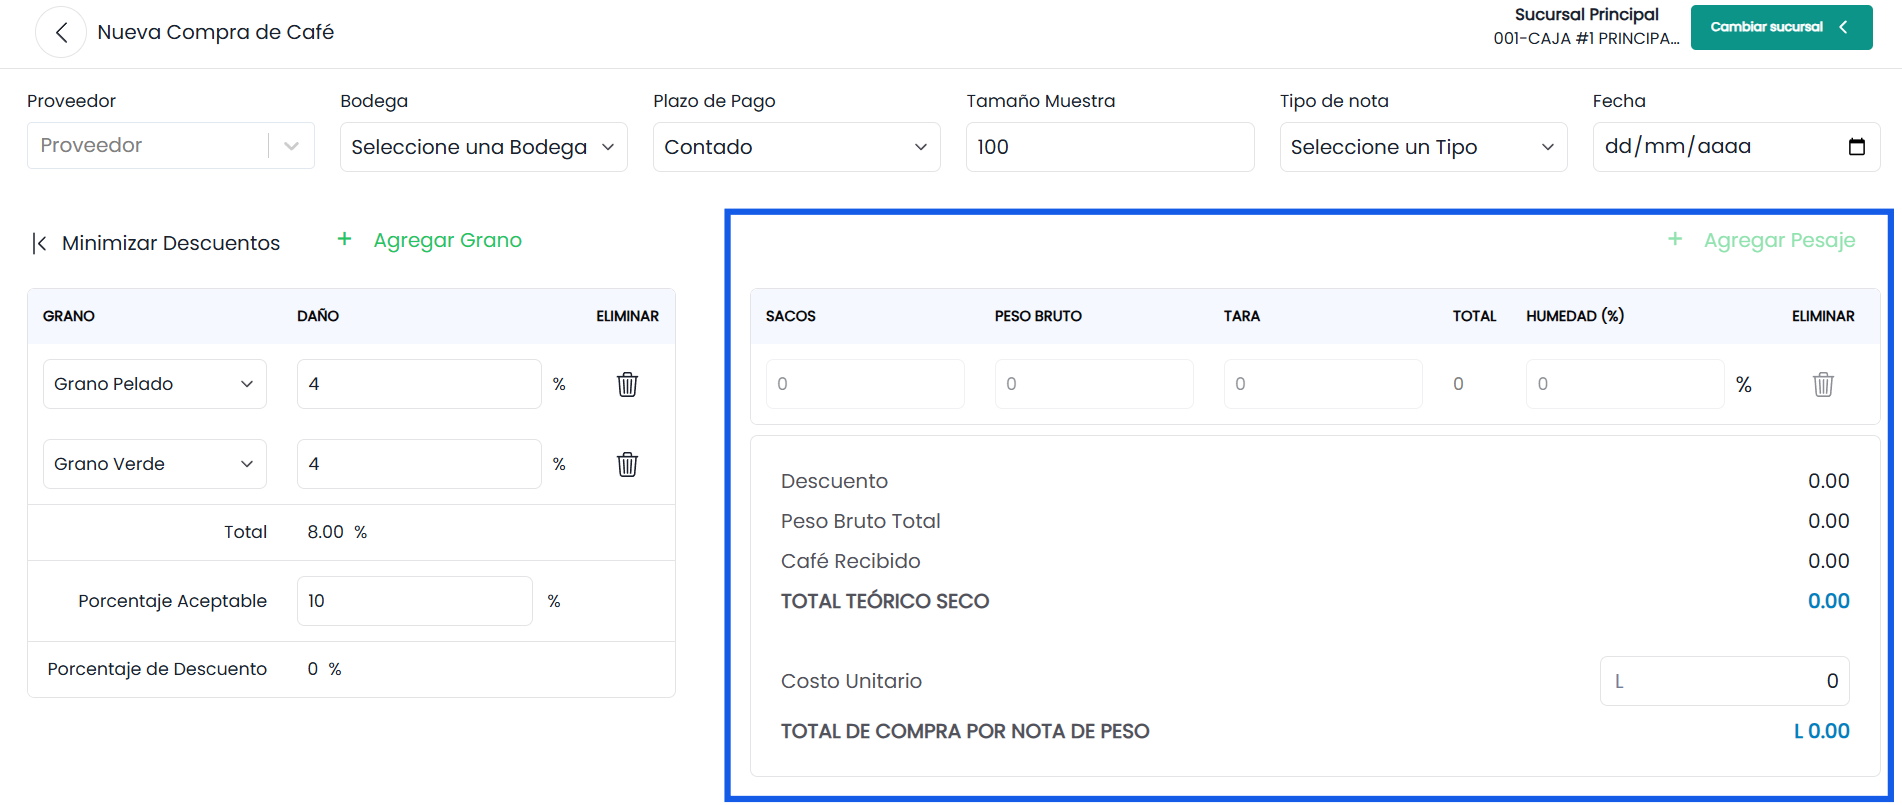Open the Proveedor dropdown
The width and height of the screenshot is (1902, 805).
tap(171, 146)
